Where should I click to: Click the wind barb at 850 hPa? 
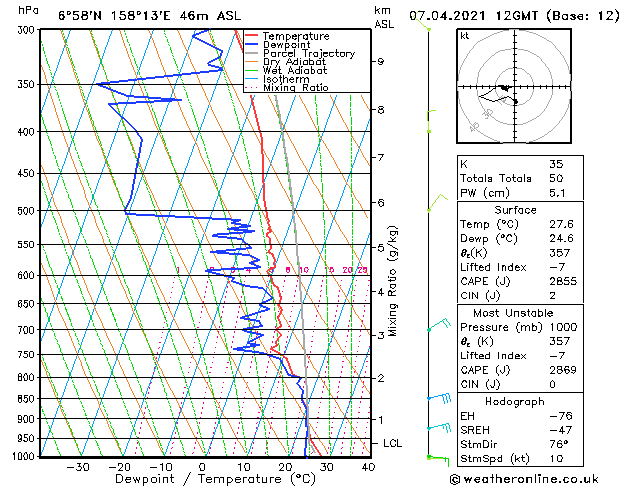click(x=439, y=398)
